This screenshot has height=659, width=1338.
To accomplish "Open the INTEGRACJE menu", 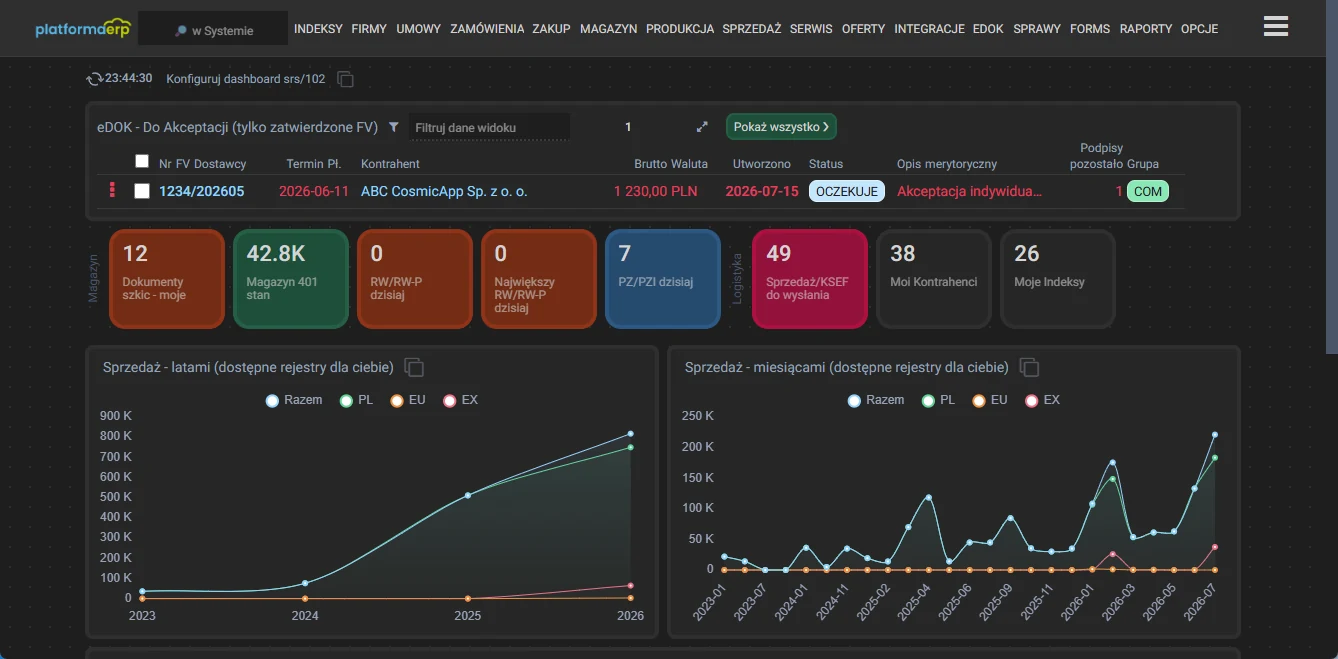I will tap(929, 29).
